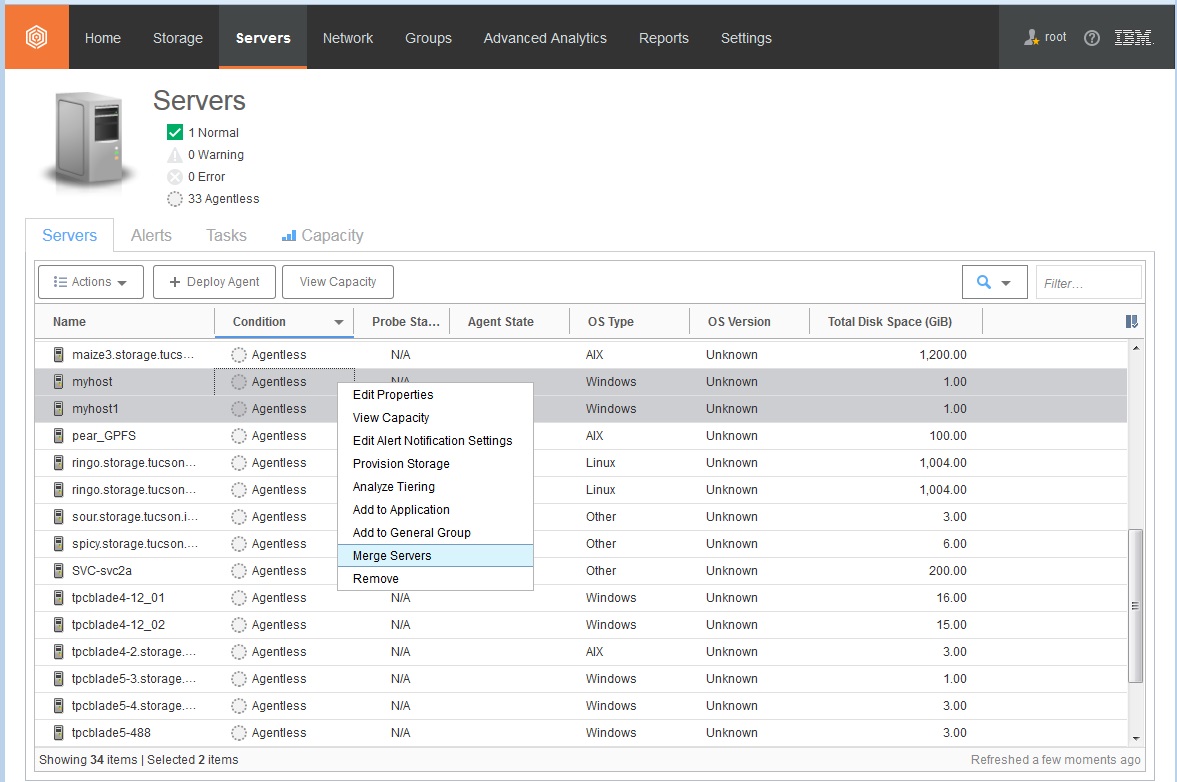
Task: Click the green checkmark icon beside 1 Normal
Action: (x=174, y=132)
